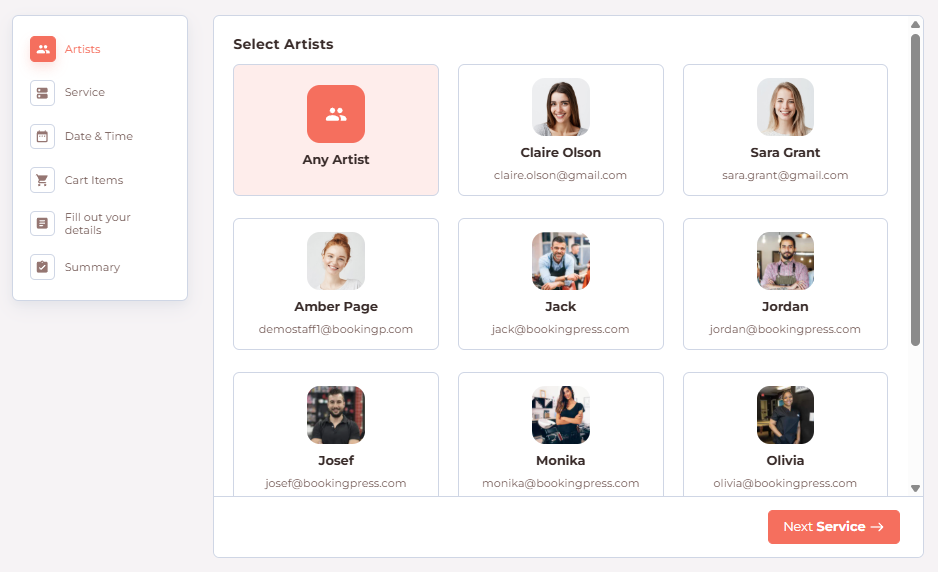Click the arrow in the Next Service button

click(x=877, y=527)
